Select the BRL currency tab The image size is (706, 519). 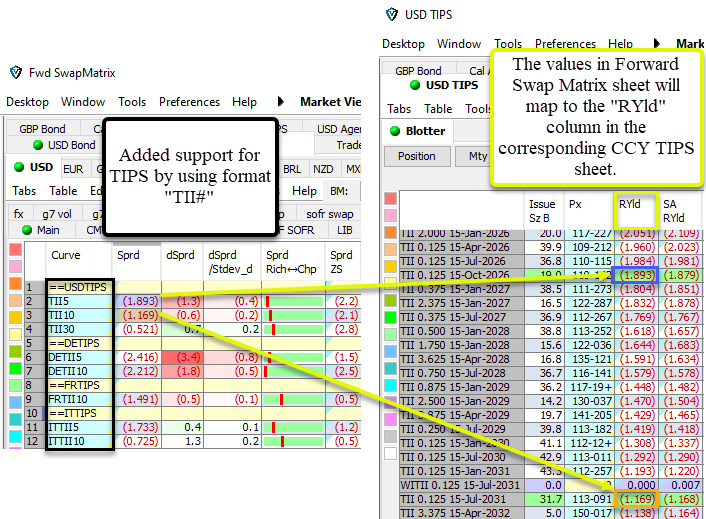pos(292,169)
